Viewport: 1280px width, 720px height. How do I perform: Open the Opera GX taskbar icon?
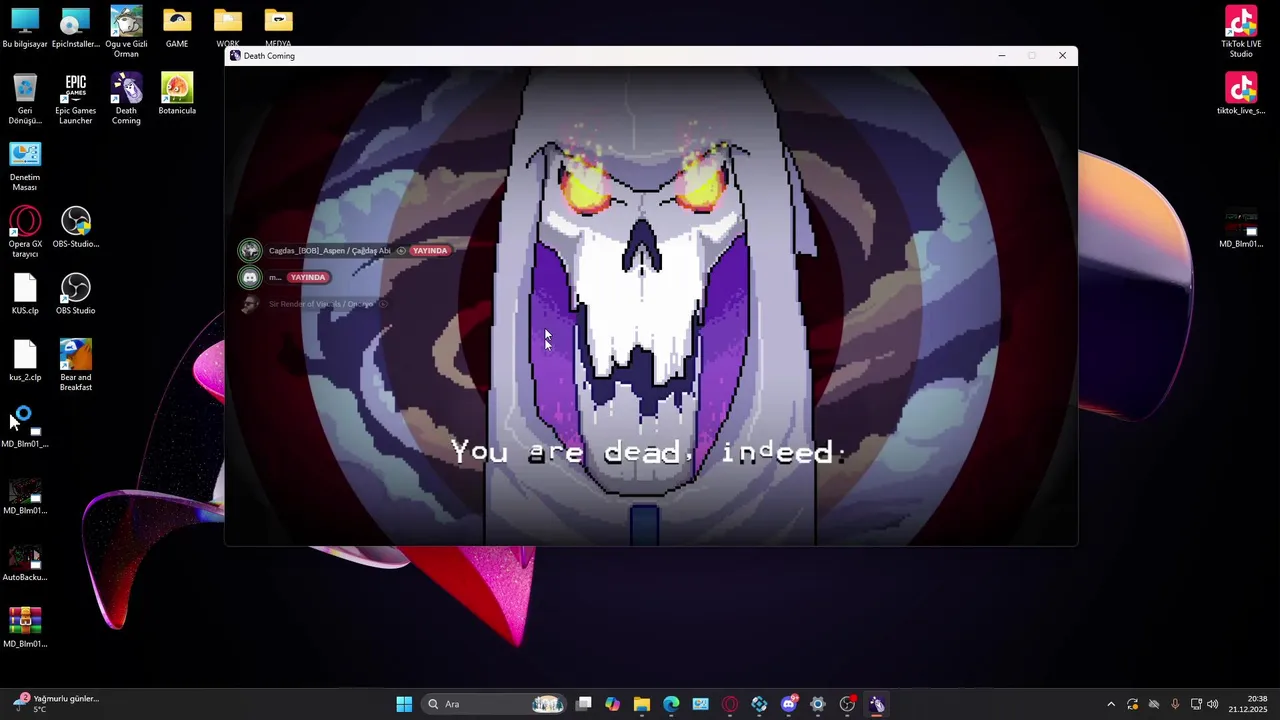[x=730, y=704]
